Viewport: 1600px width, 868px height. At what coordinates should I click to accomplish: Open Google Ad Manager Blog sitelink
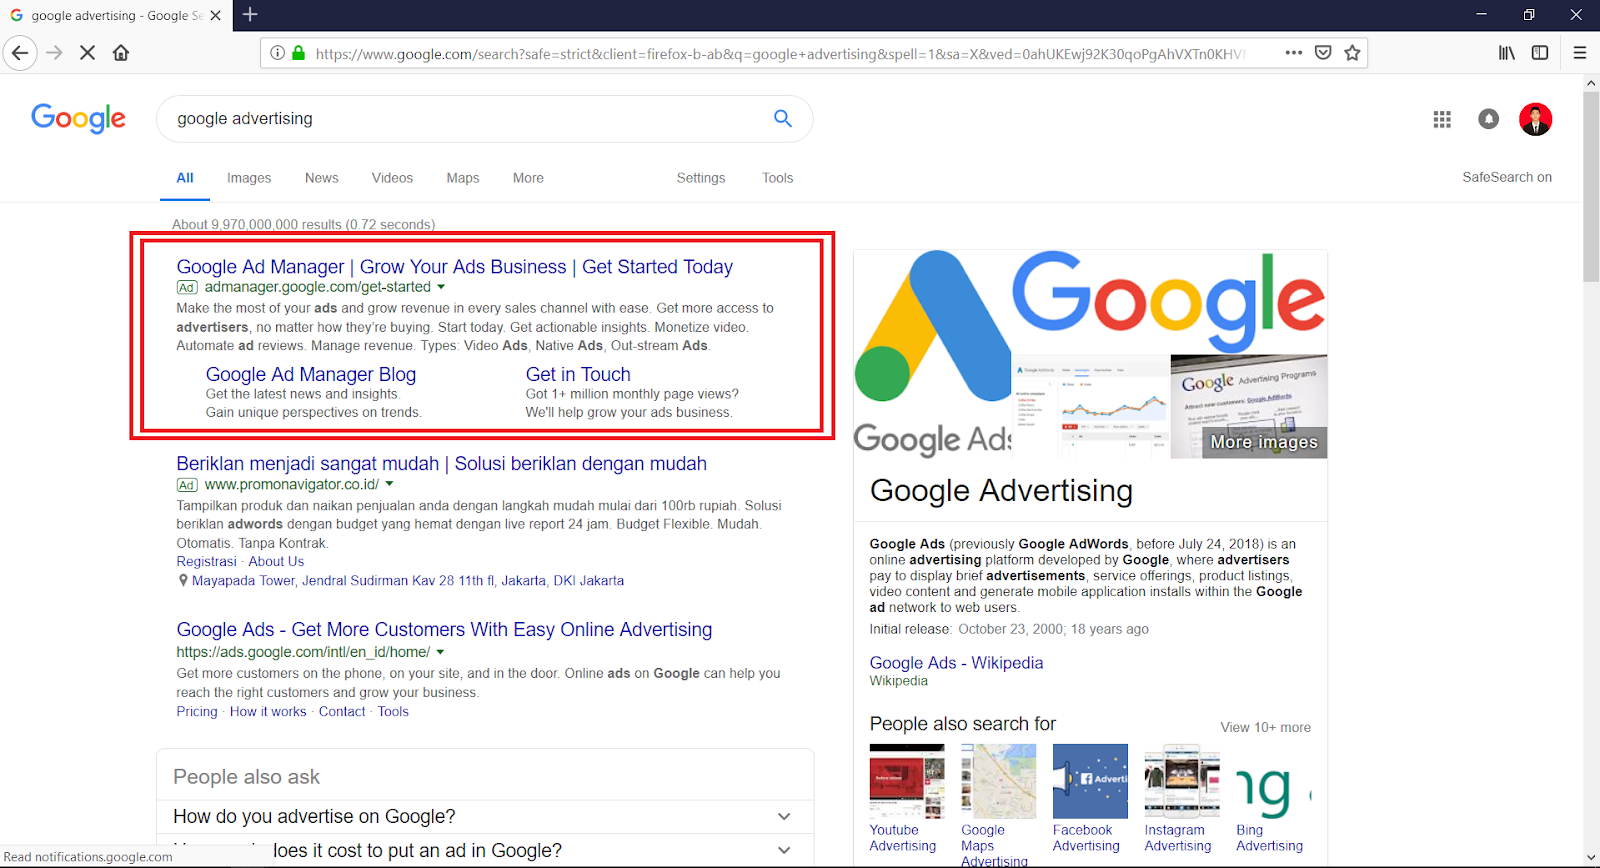(x=311, y=374)
